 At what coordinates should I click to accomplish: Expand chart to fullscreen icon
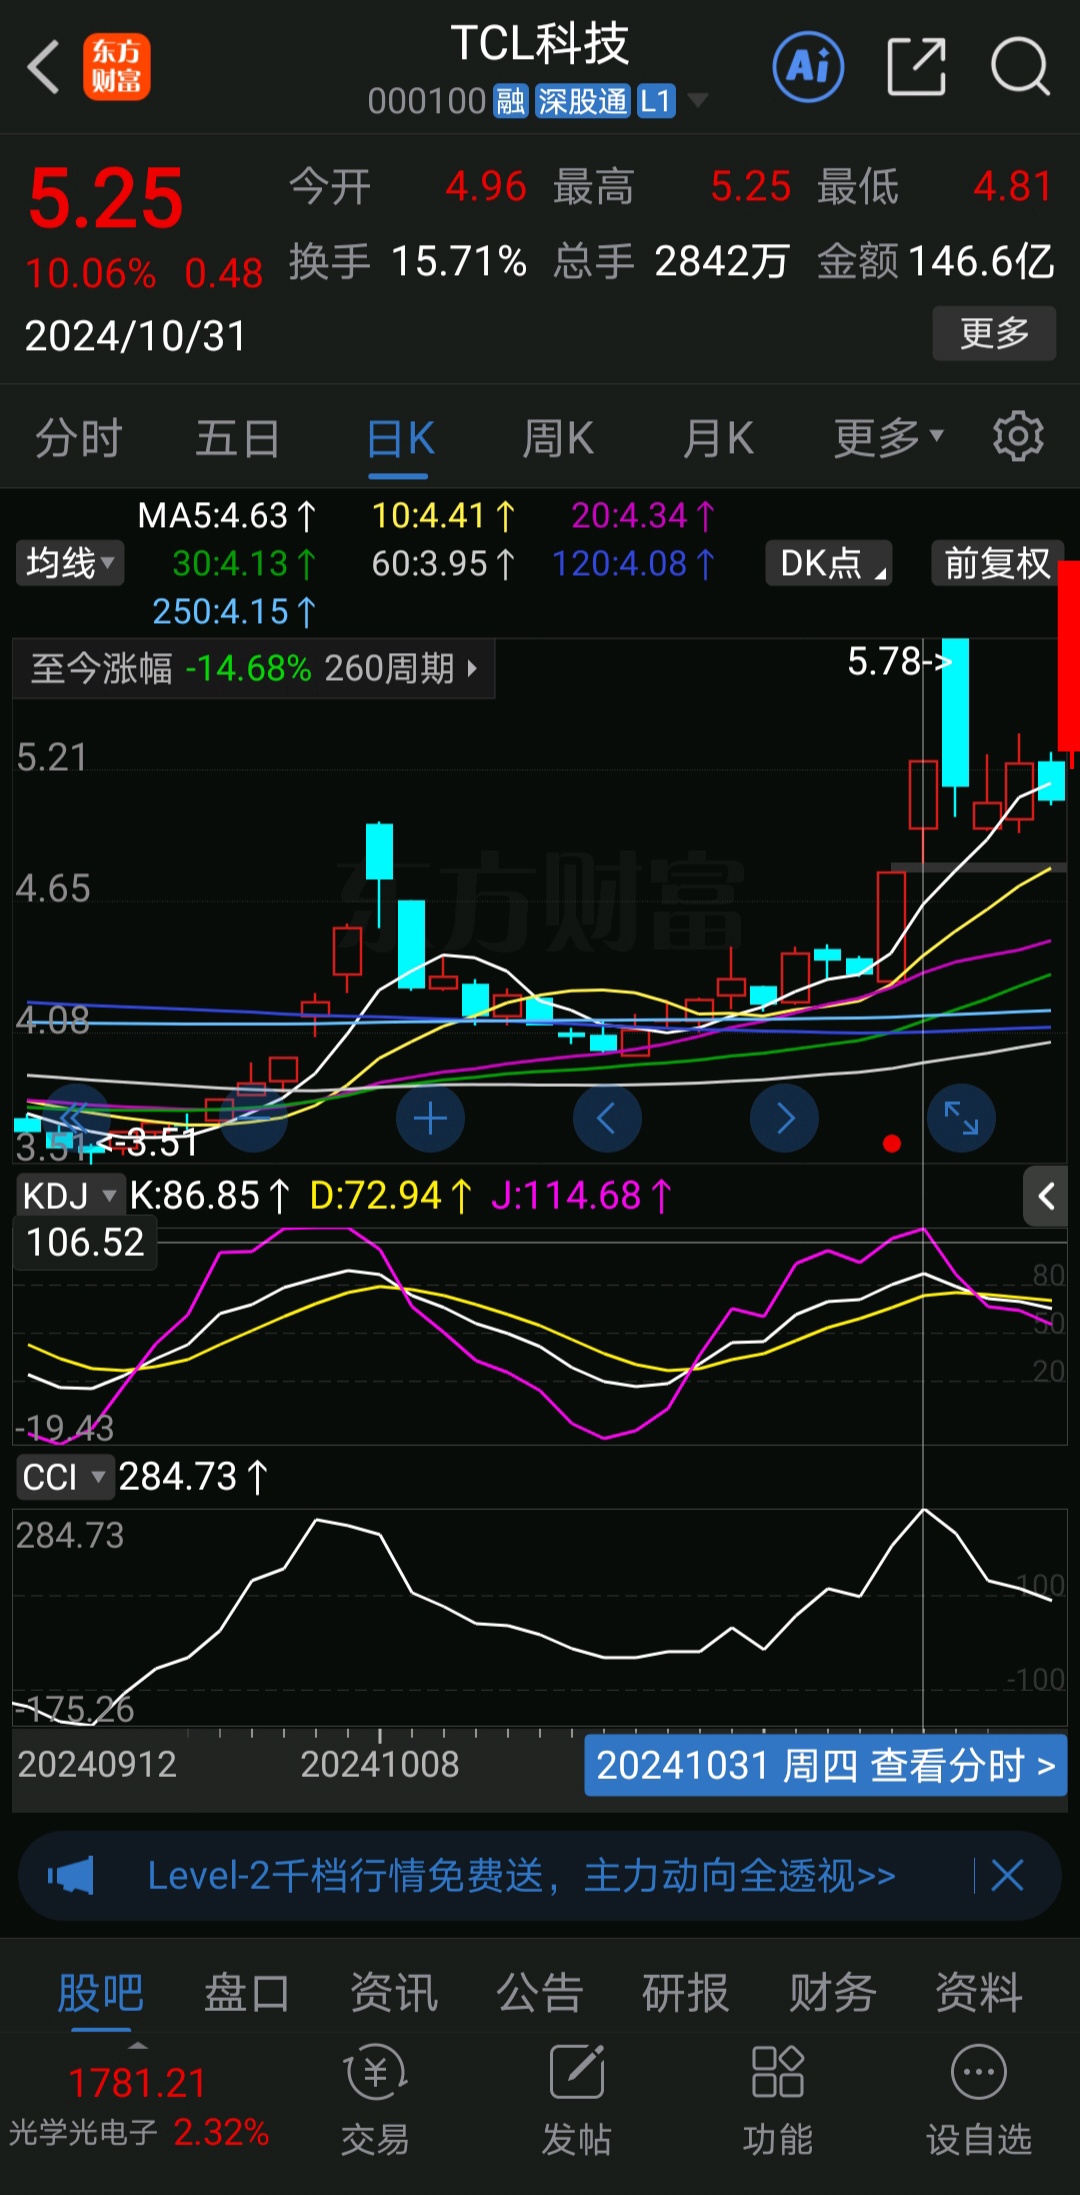coord(961,1118)
